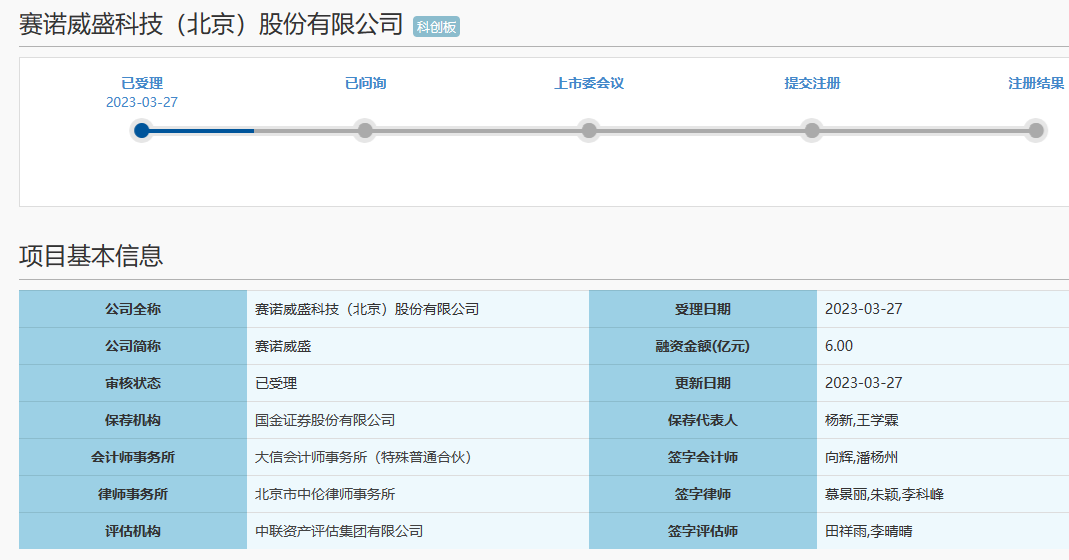
Task: Click the 签字律师 header cell
Action: (x=703, y=494)
